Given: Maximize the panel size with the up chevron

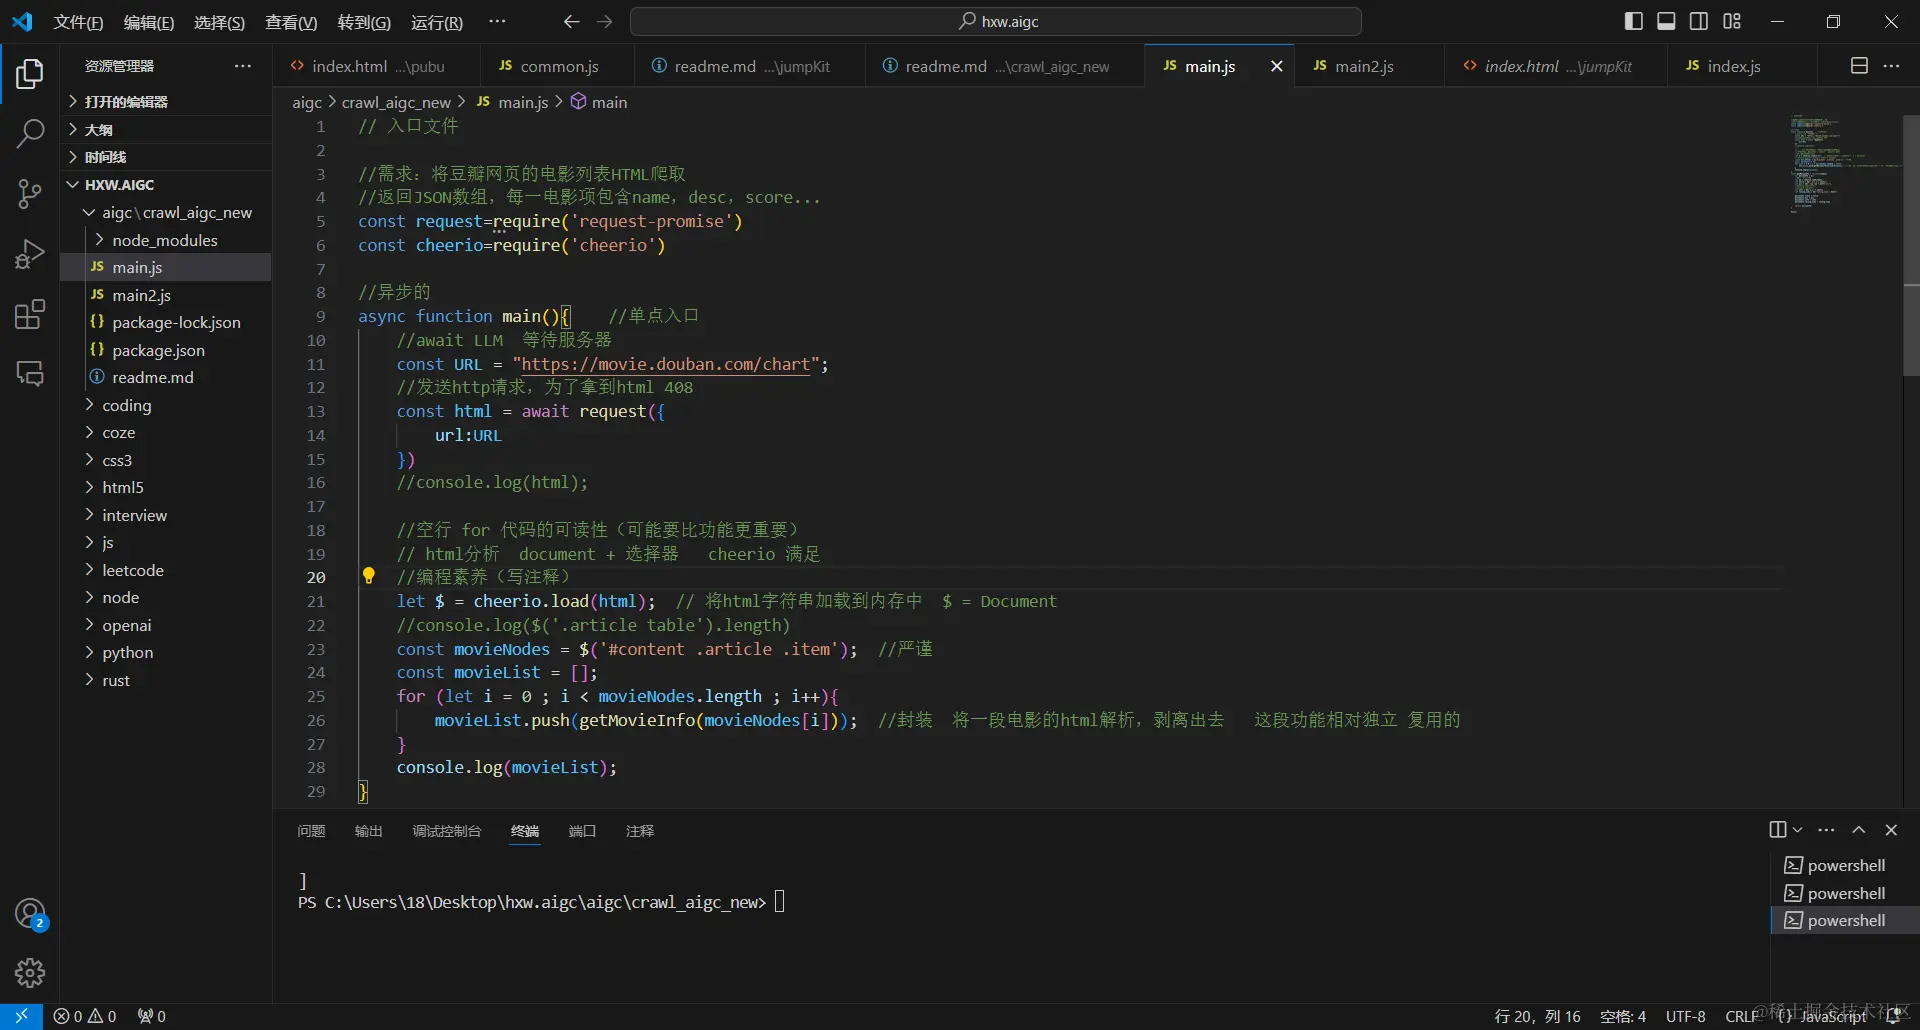Looking at the screenshot, I should 1859,830.
